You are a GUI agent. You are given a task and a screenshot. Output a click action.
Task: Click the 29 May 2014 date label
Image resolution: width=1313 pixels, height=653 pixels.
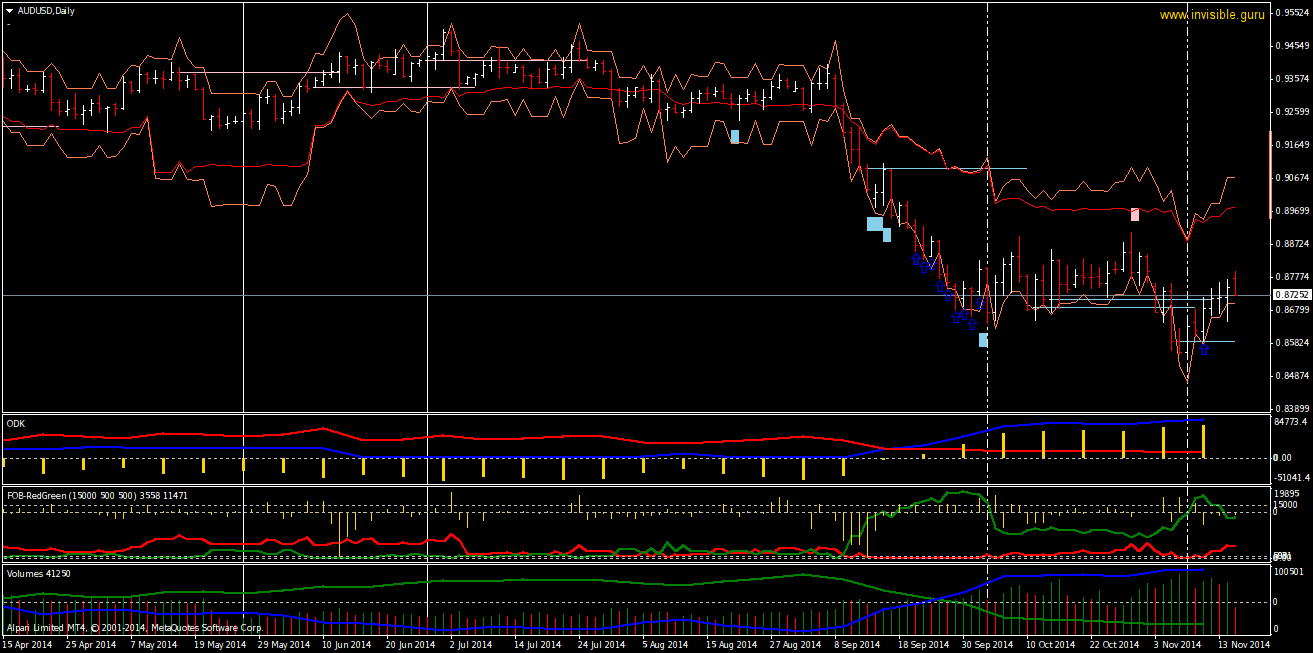[x=284, y=646]
